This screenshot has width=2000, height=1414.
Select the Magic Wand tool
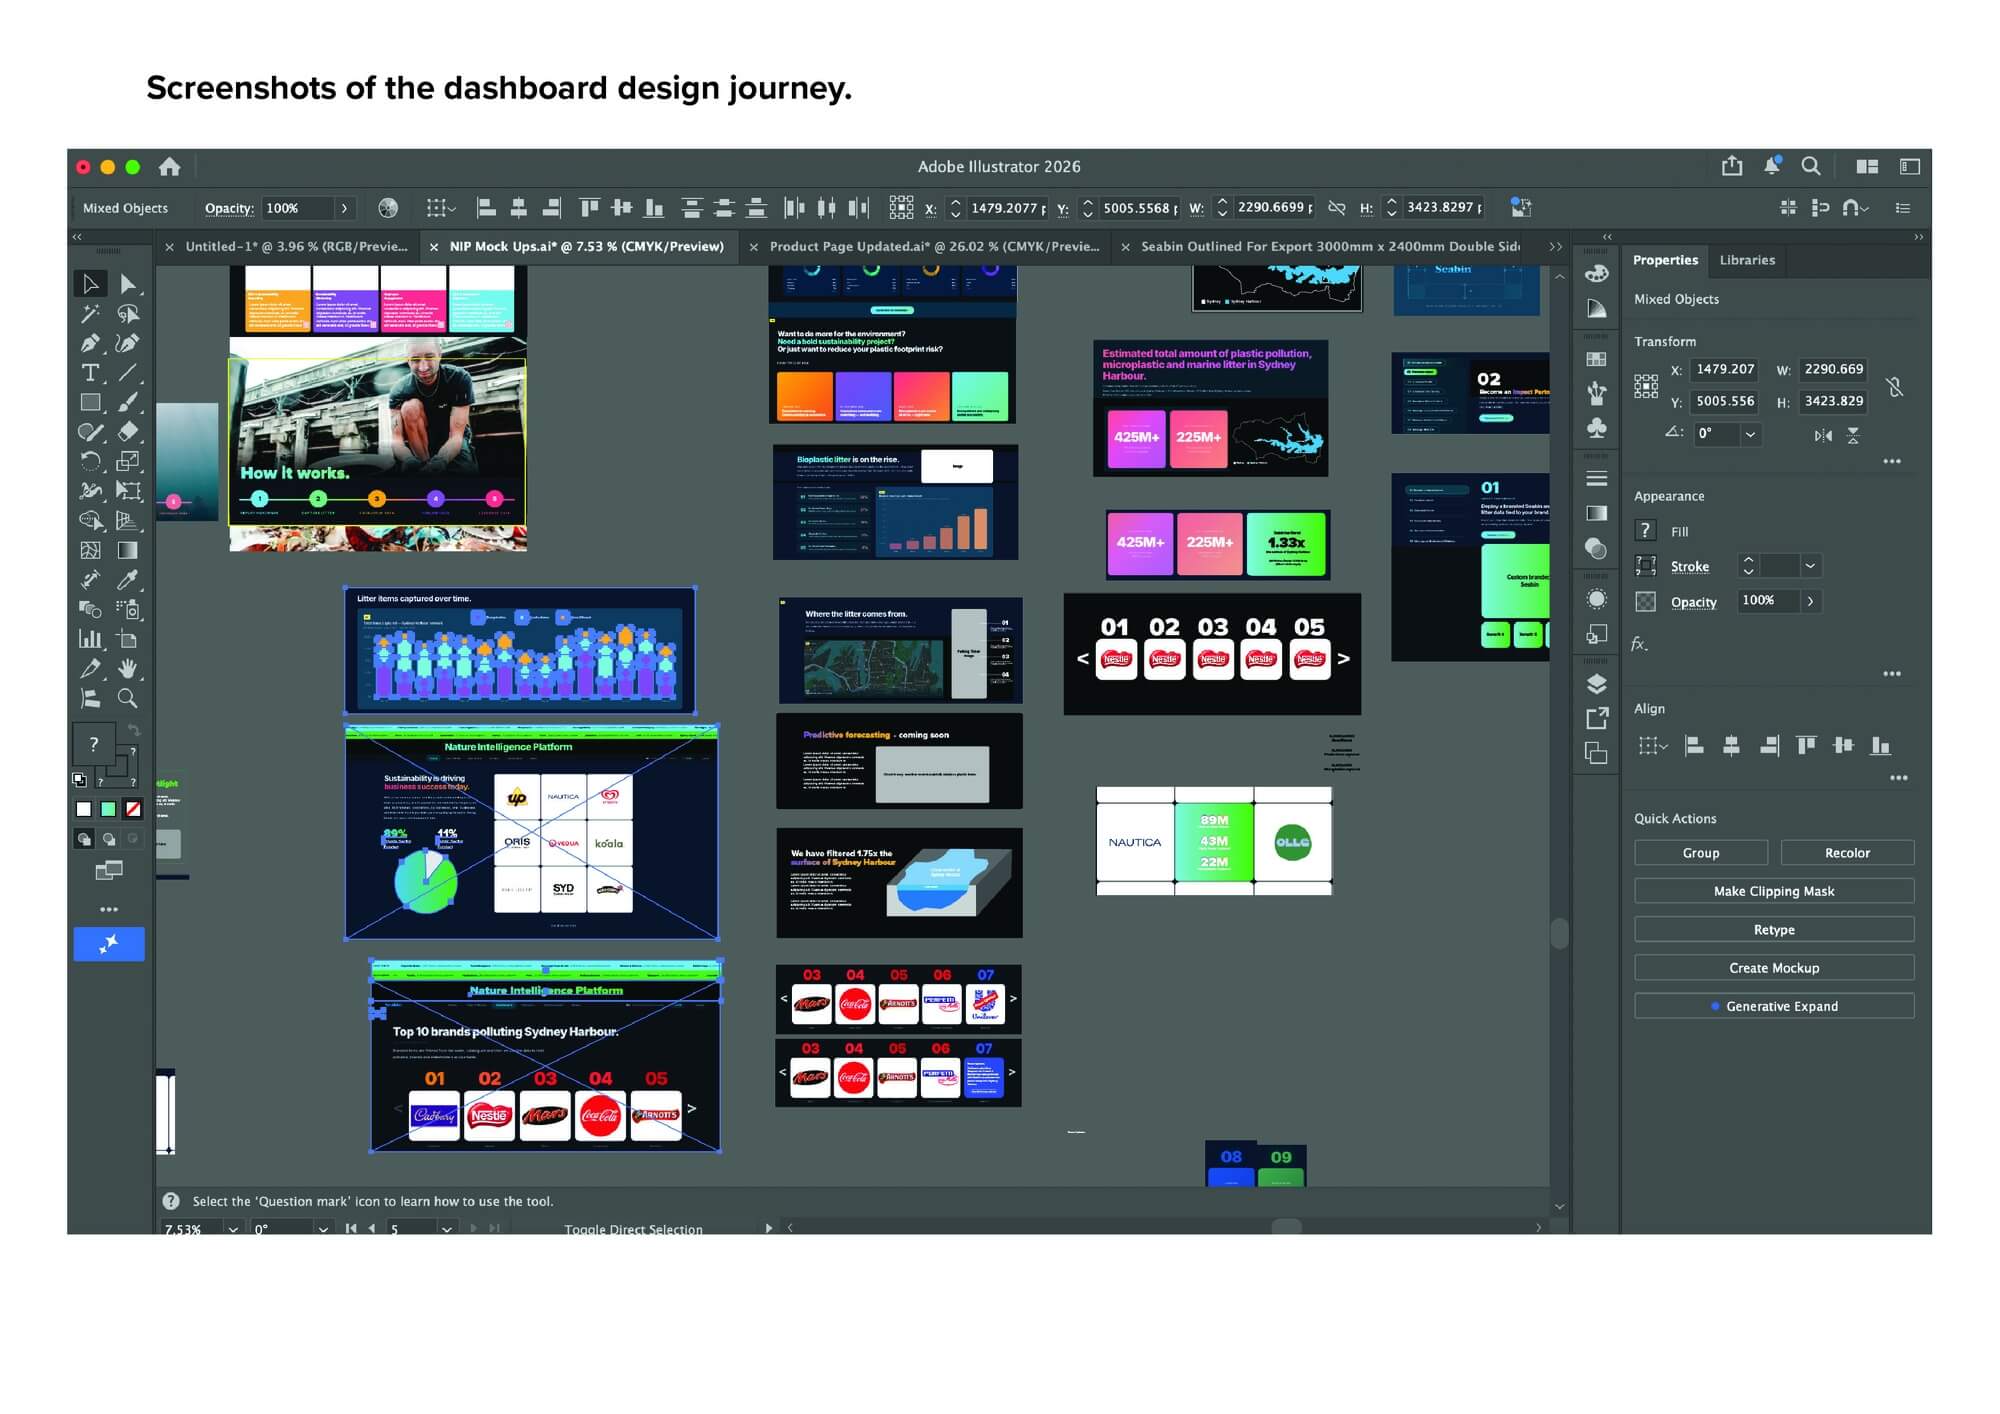[90, 314]
